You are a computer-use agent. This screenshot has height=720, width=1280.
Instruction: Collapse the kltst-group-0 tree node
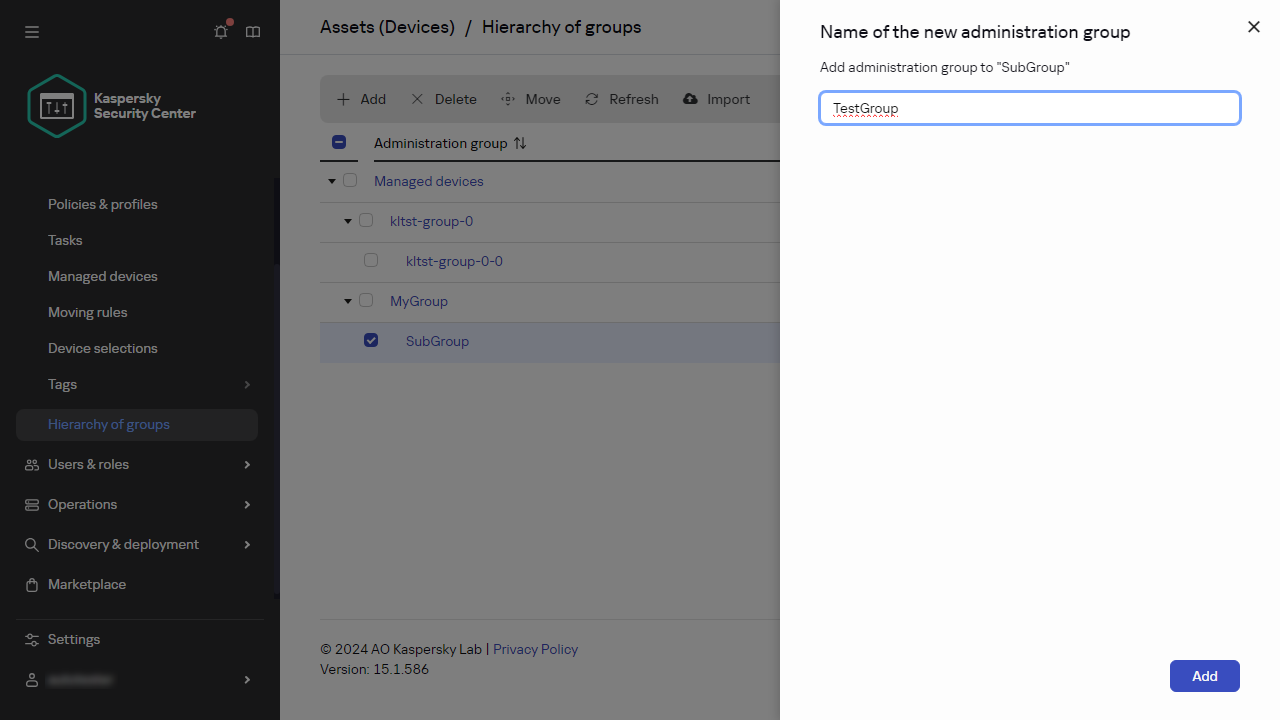[x=348, y=221]
